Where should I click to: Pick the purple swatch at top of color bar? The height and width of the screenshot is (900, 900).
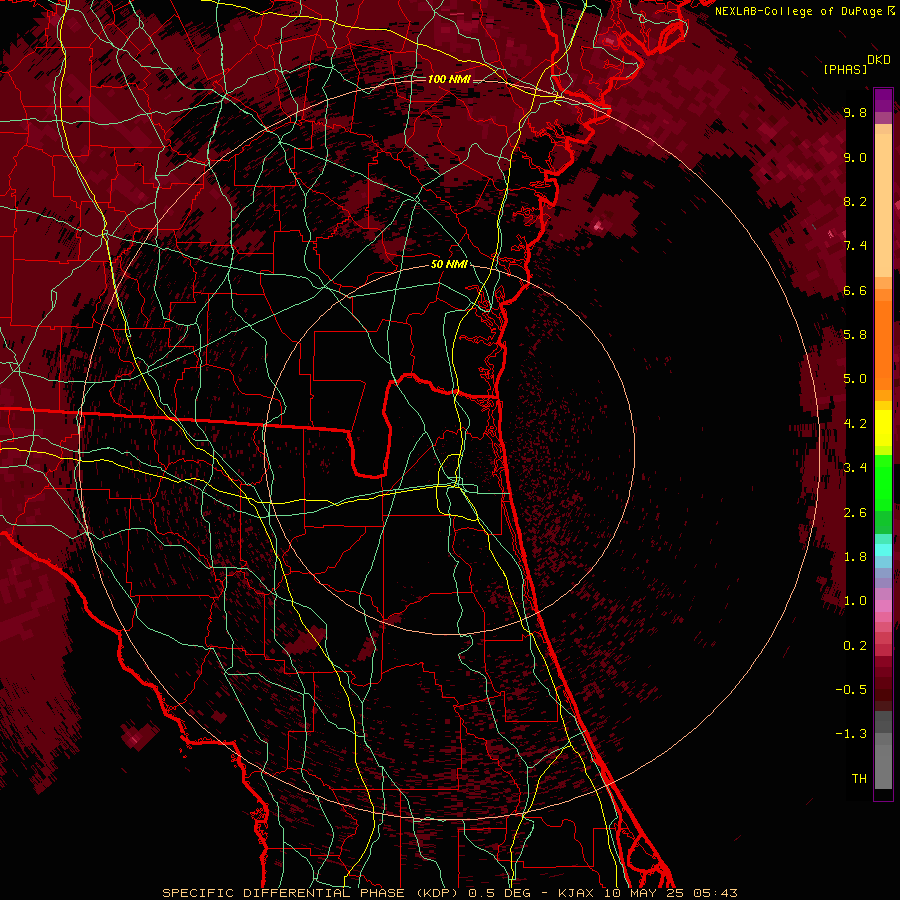click(883, 100)
